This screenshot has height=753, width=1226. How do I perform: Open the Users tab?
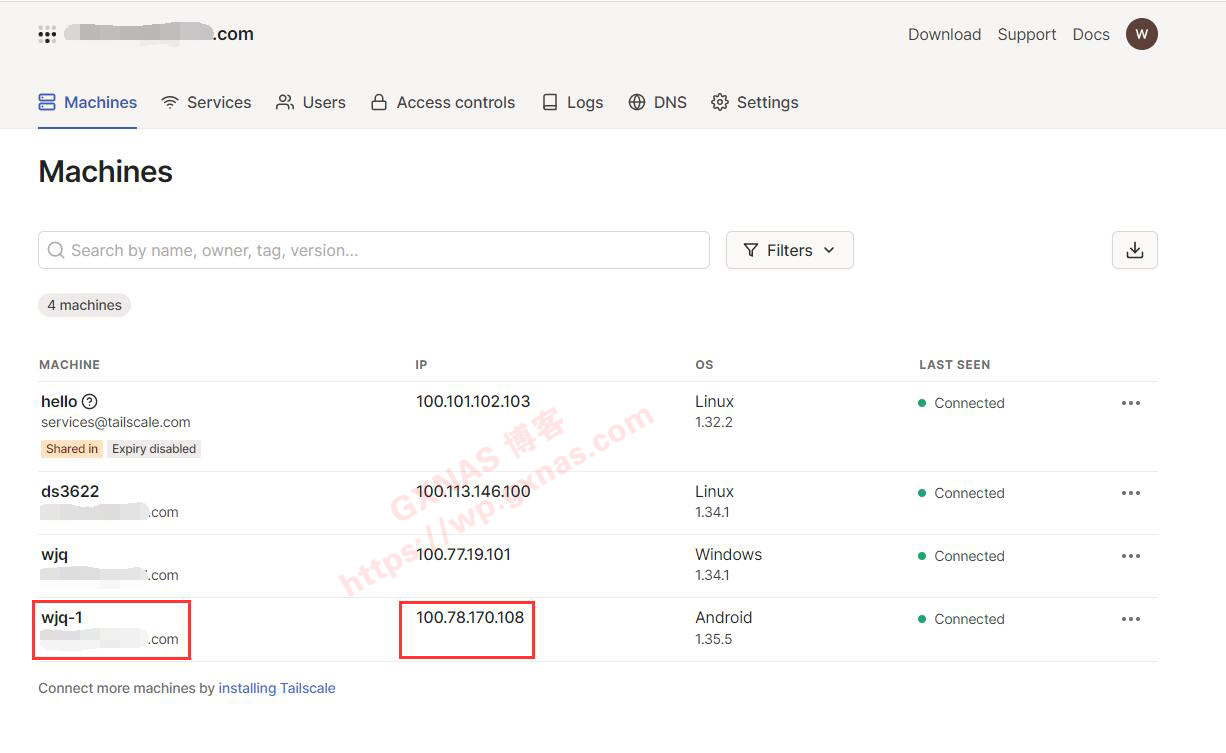[311, 102]
